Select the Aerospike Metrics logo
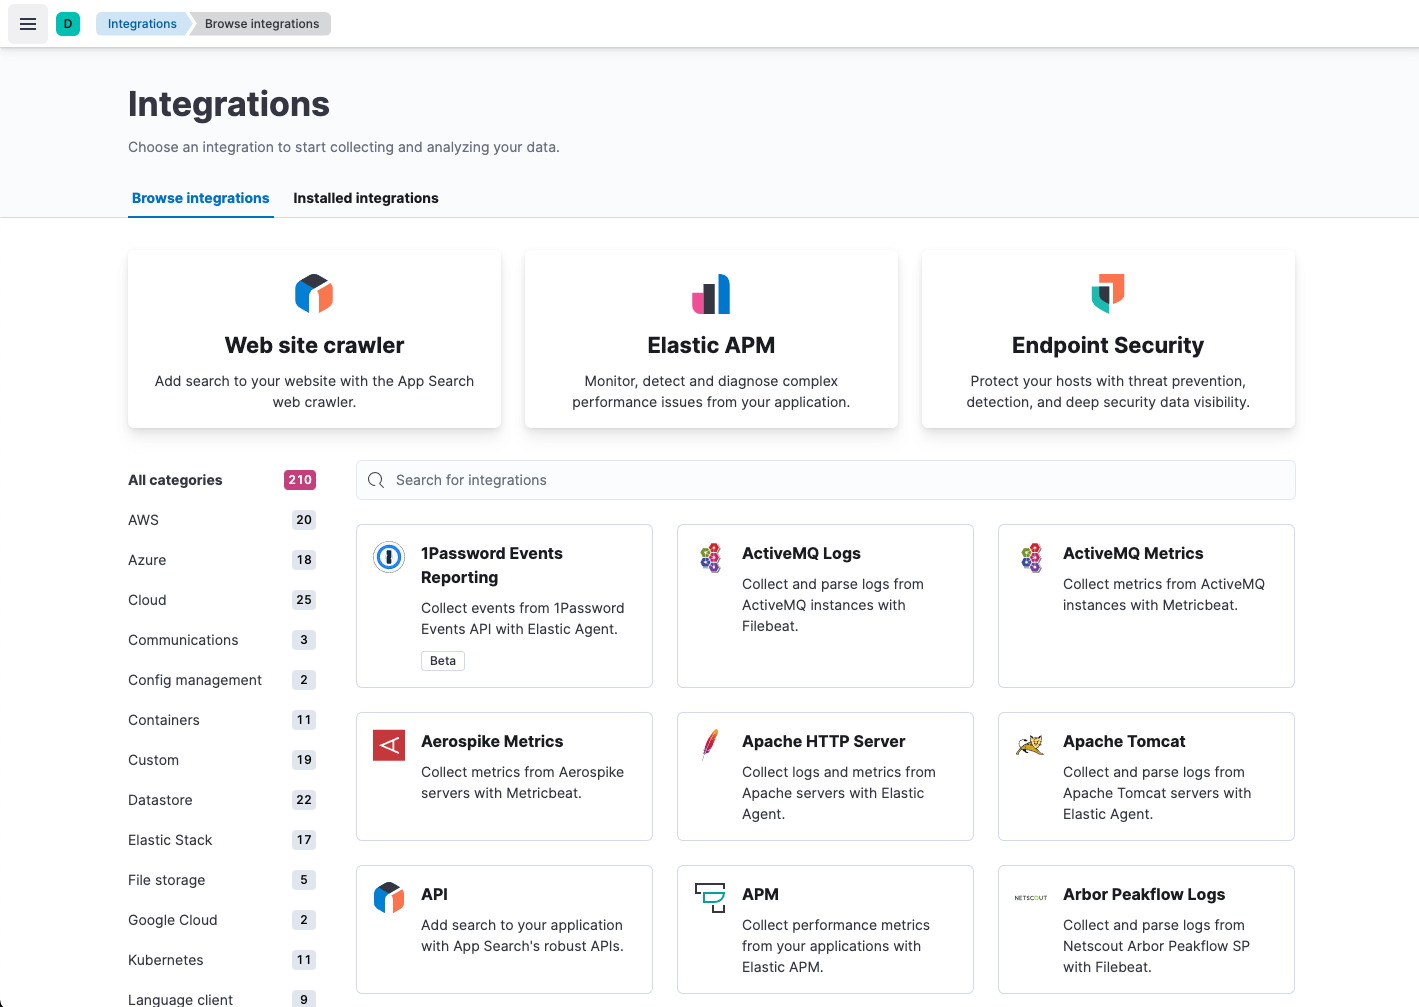The height and width of the screenshot is (1007, 1419). (x=389, y=745)
